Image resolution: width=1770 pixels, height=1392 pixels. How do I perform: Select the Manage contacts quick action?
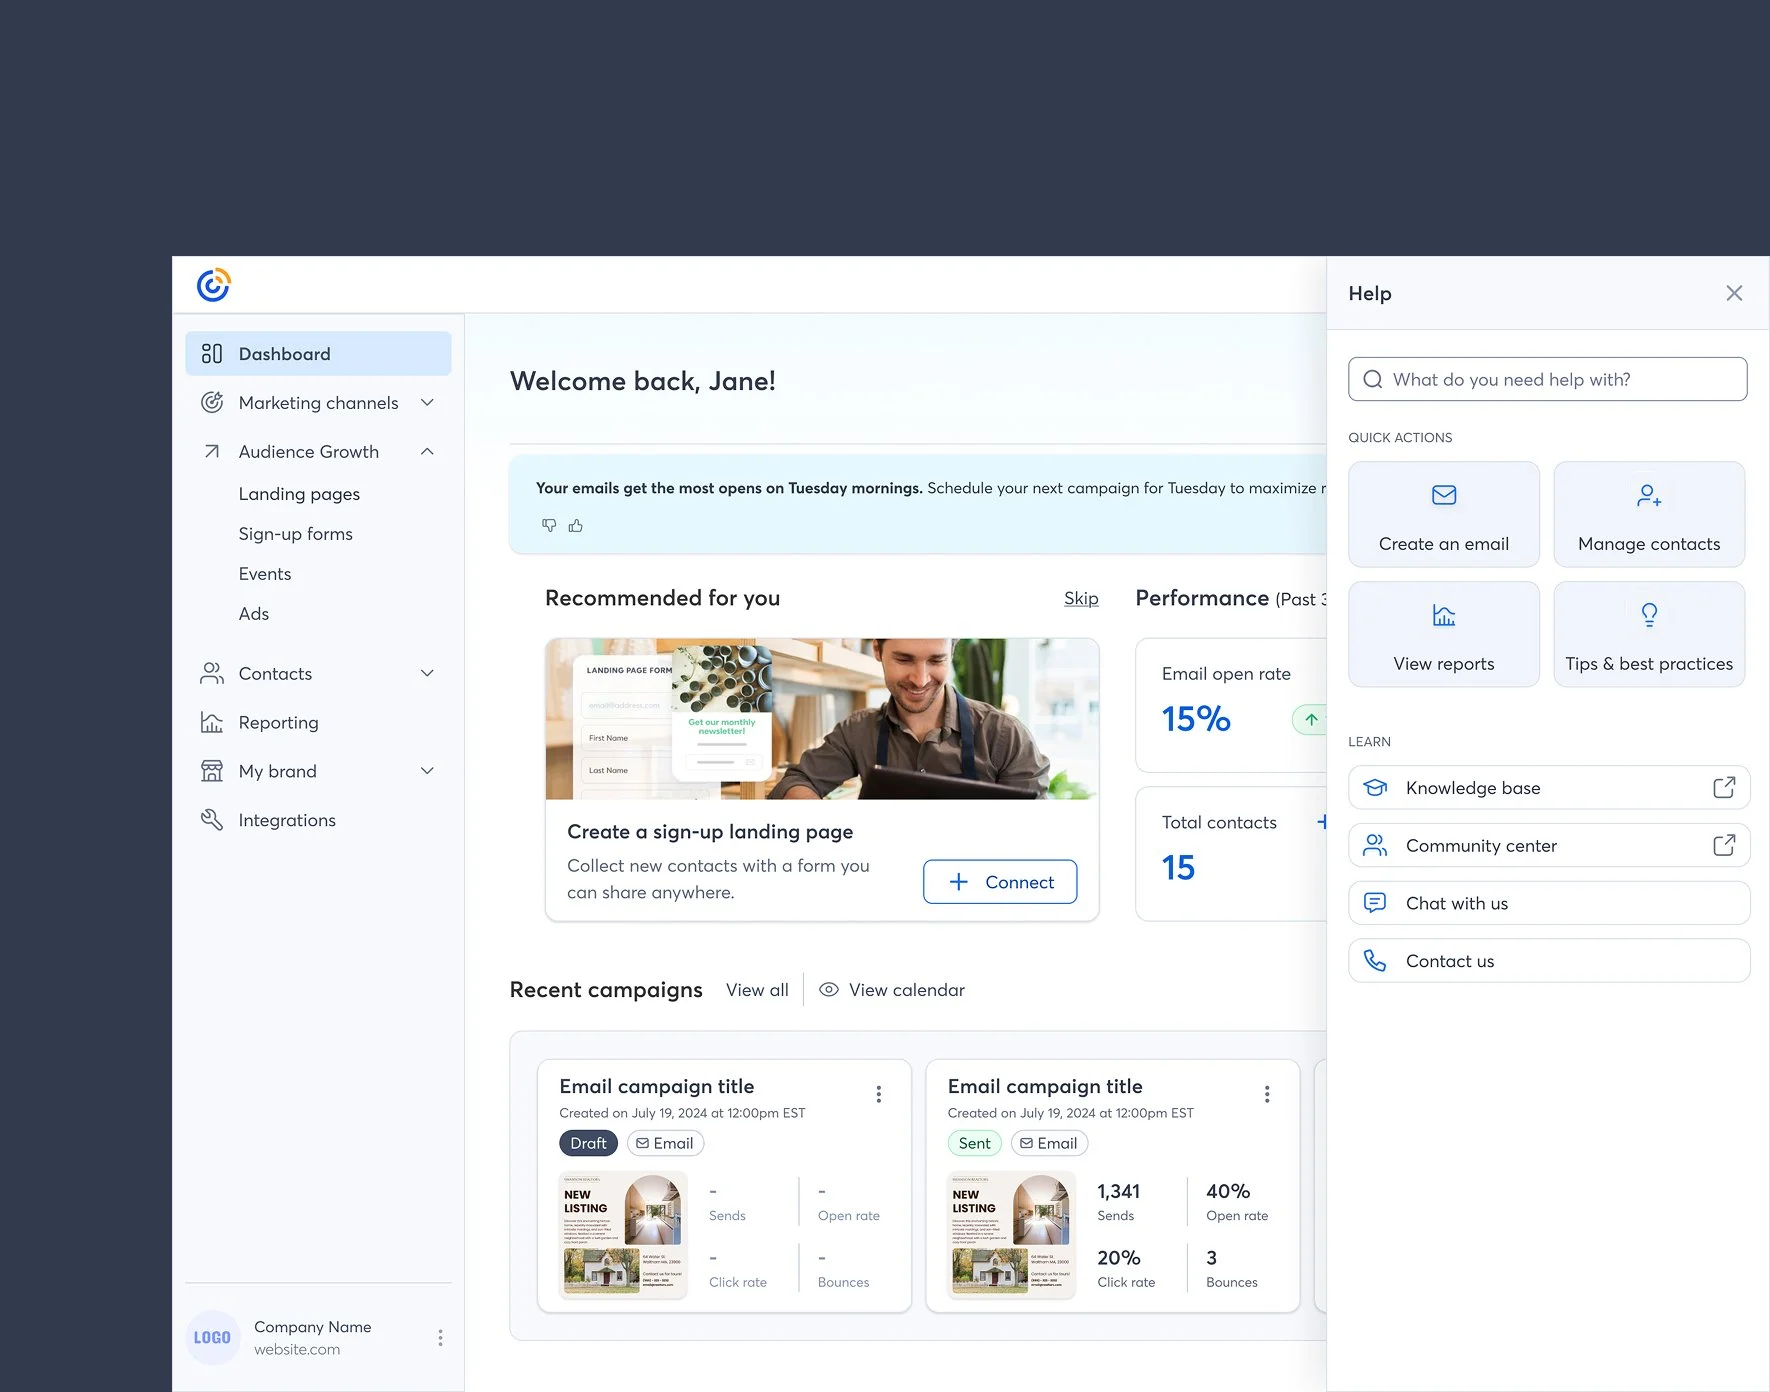tap(1649, 514)
